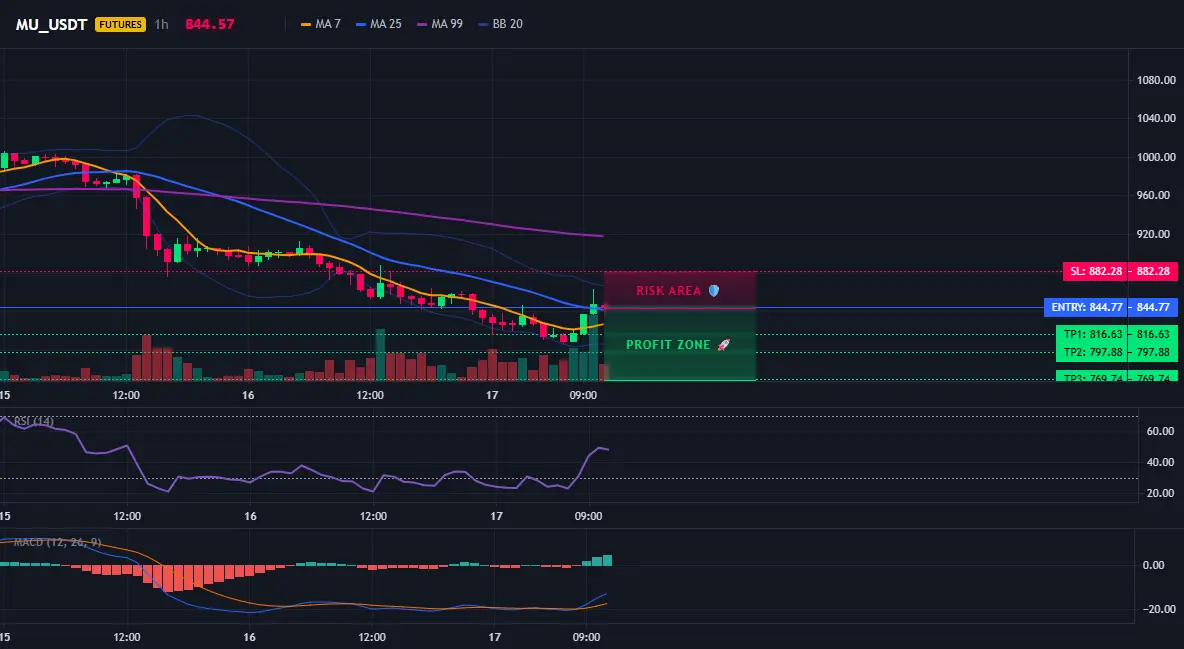Click -20.00 on the MACD axis

[x=1159, y=609]
